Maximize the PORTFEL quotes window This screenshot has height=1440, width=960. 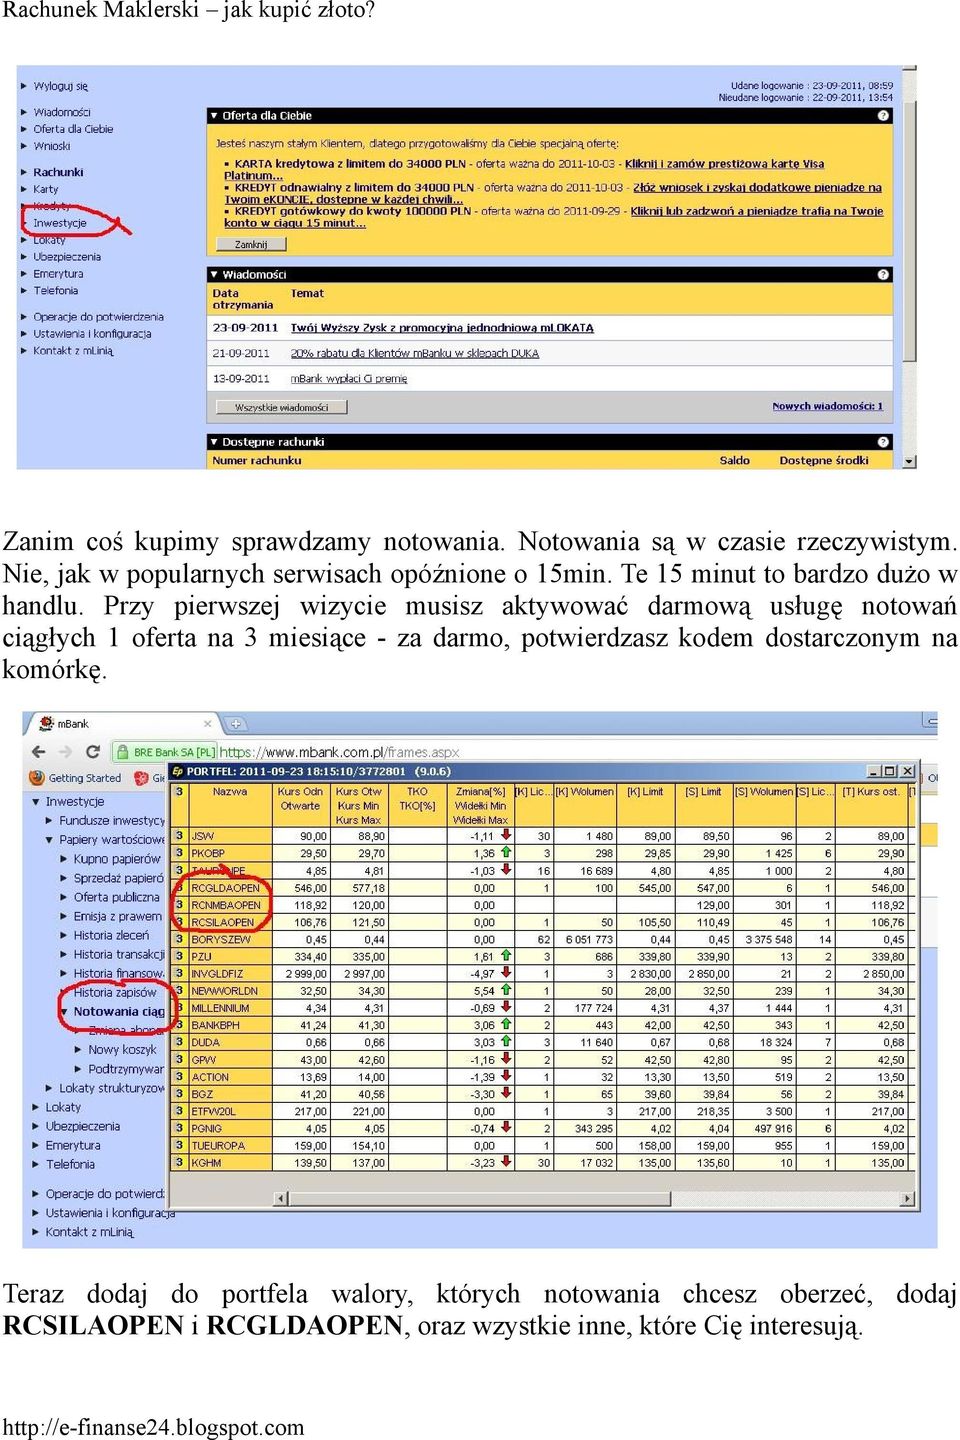click(x=889, y=771)
